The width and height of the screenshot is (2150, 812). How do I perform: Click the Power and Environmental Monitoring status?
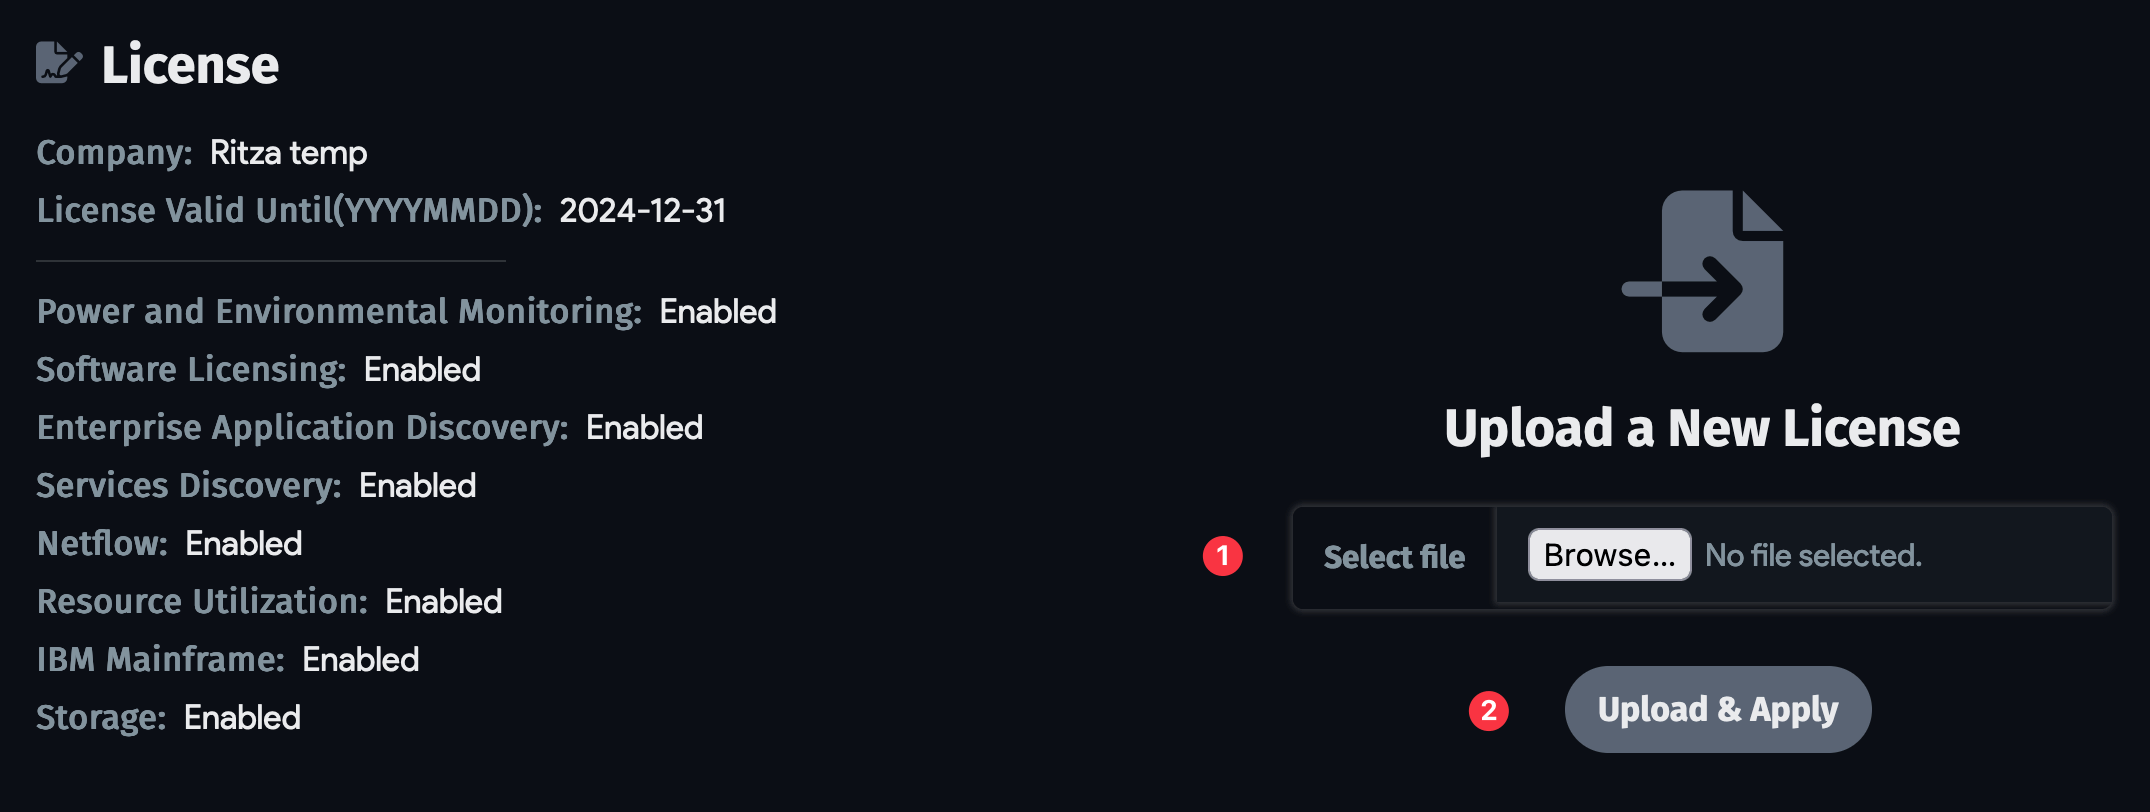pyautogui.click(x=717, y=311)
